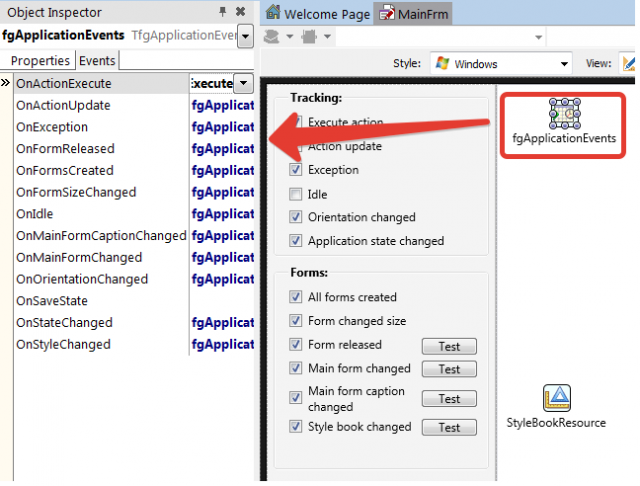640x486 pixels.
Task: Click the Windows logo in Style combo
Action: click(442, 63)
